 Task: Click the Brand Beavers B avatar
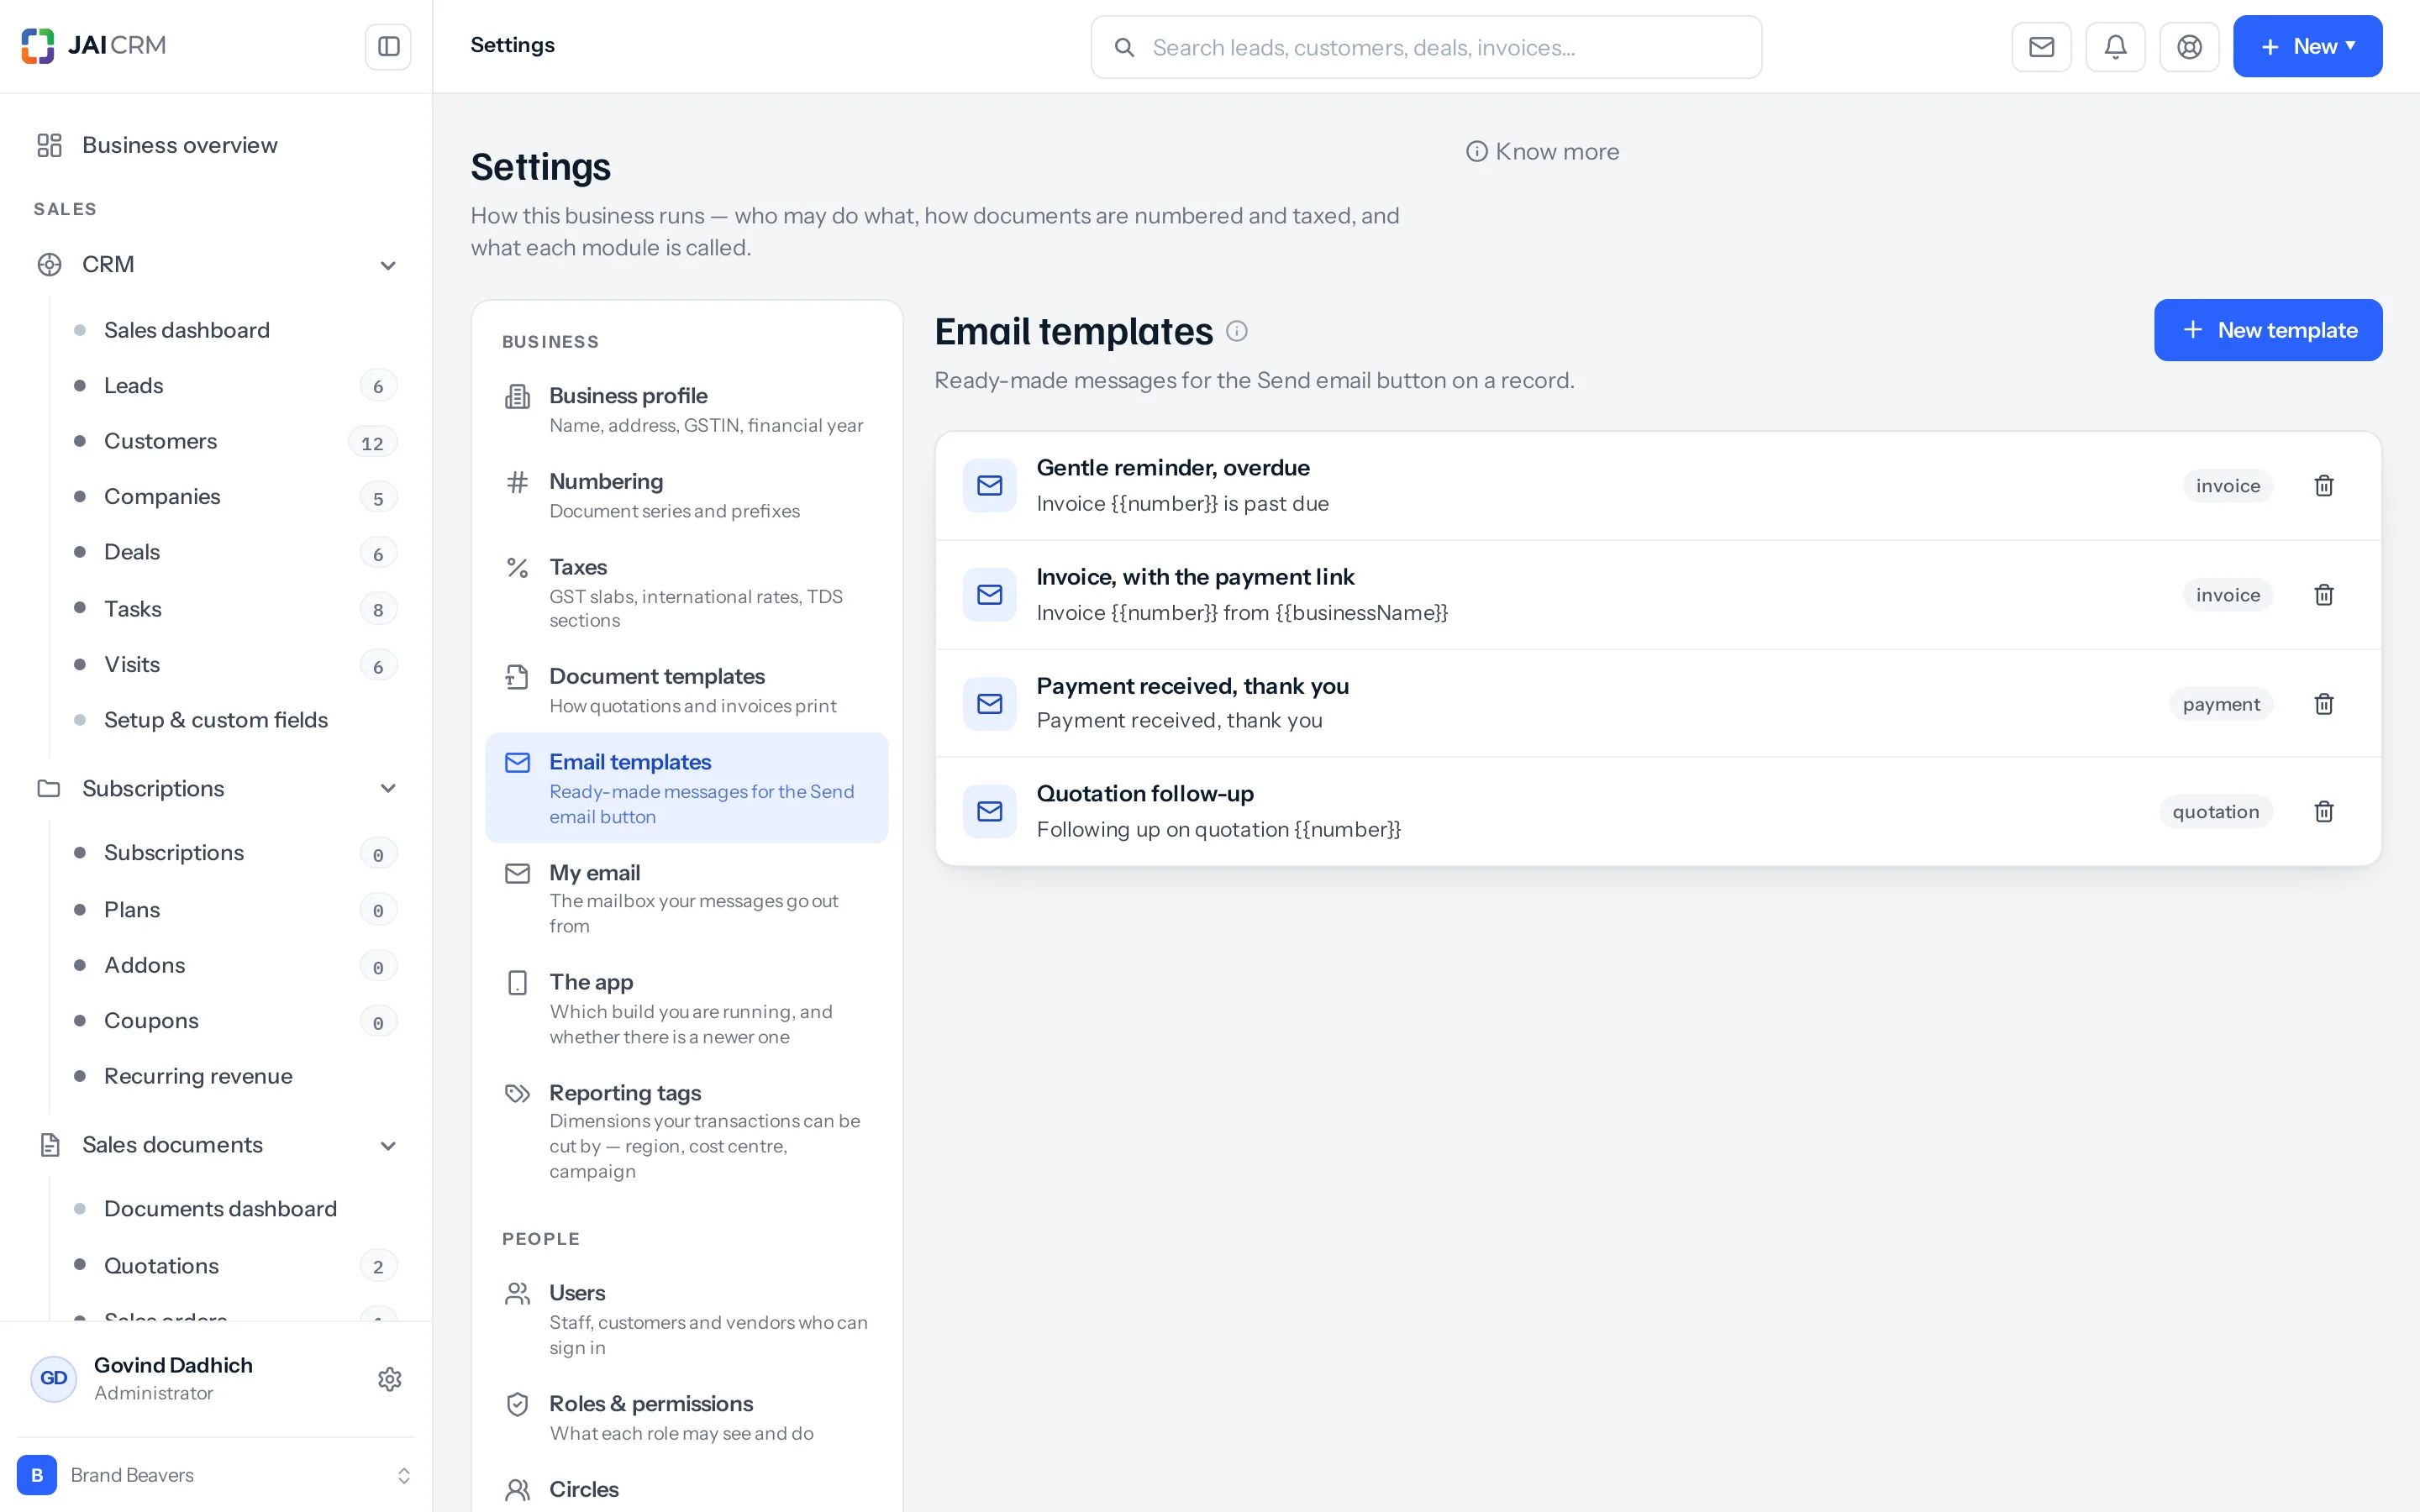(37, 1475)
